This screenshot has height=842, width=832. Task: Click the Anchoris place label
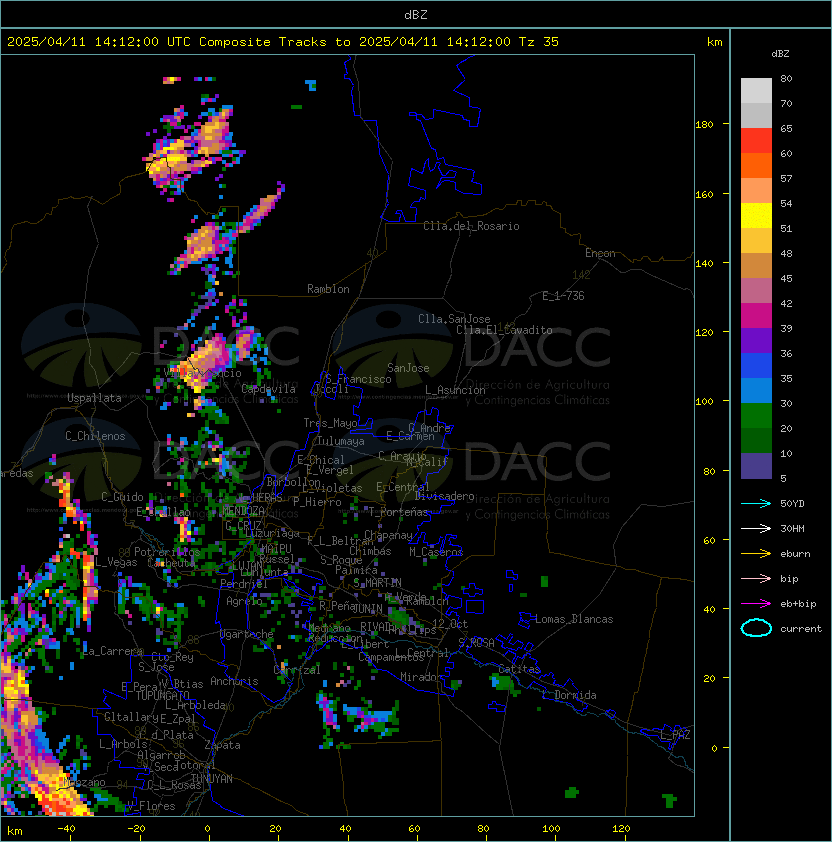234,681
